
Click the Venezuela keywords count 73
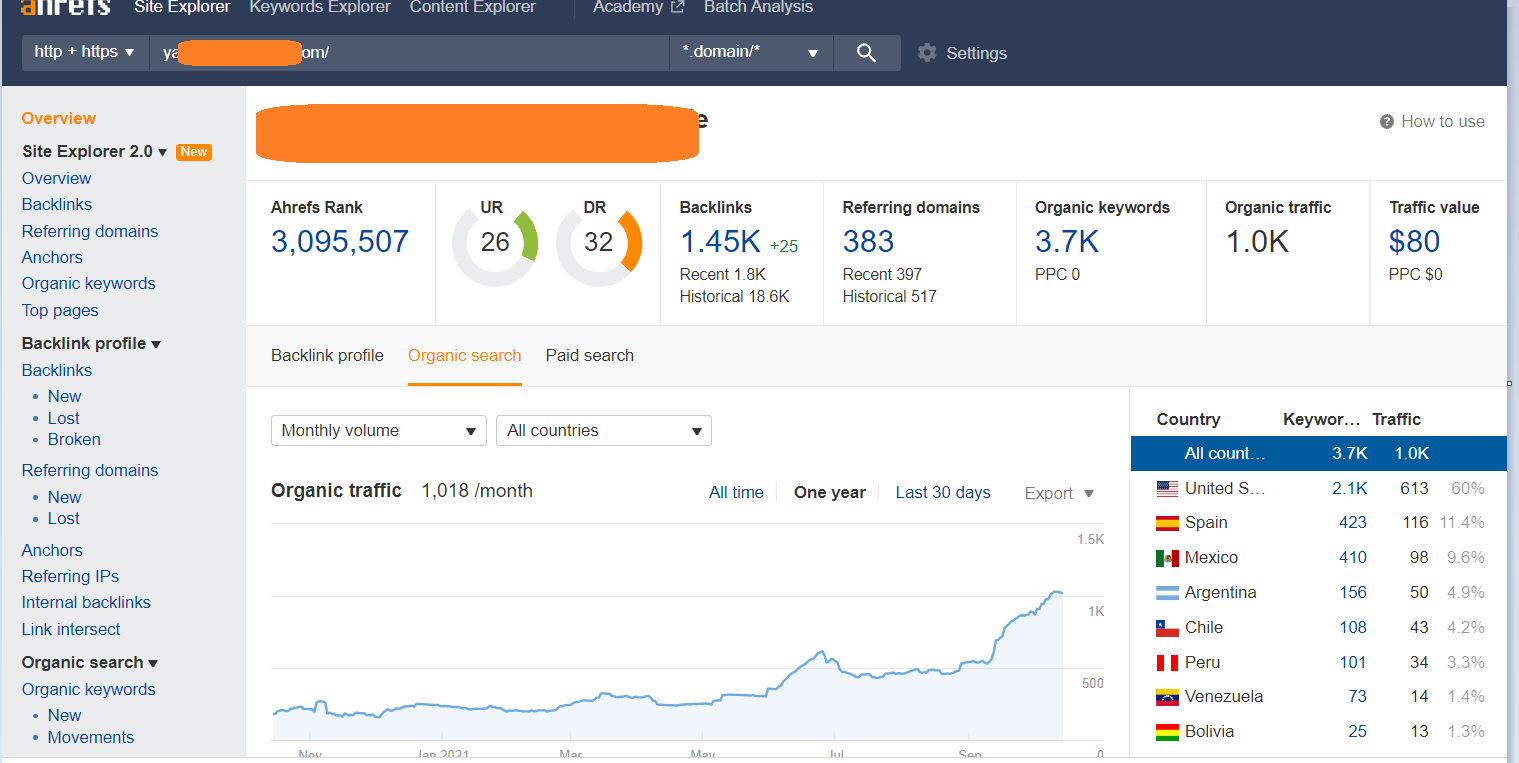tap(1357, 697)
